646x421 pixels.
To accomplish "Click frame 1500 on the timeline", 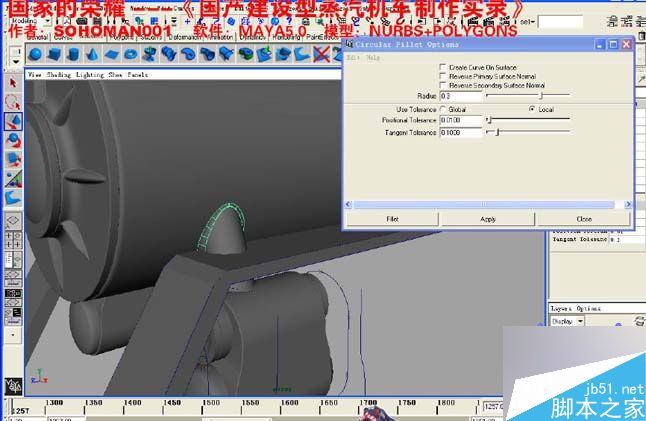I will (x=211, y=405).
